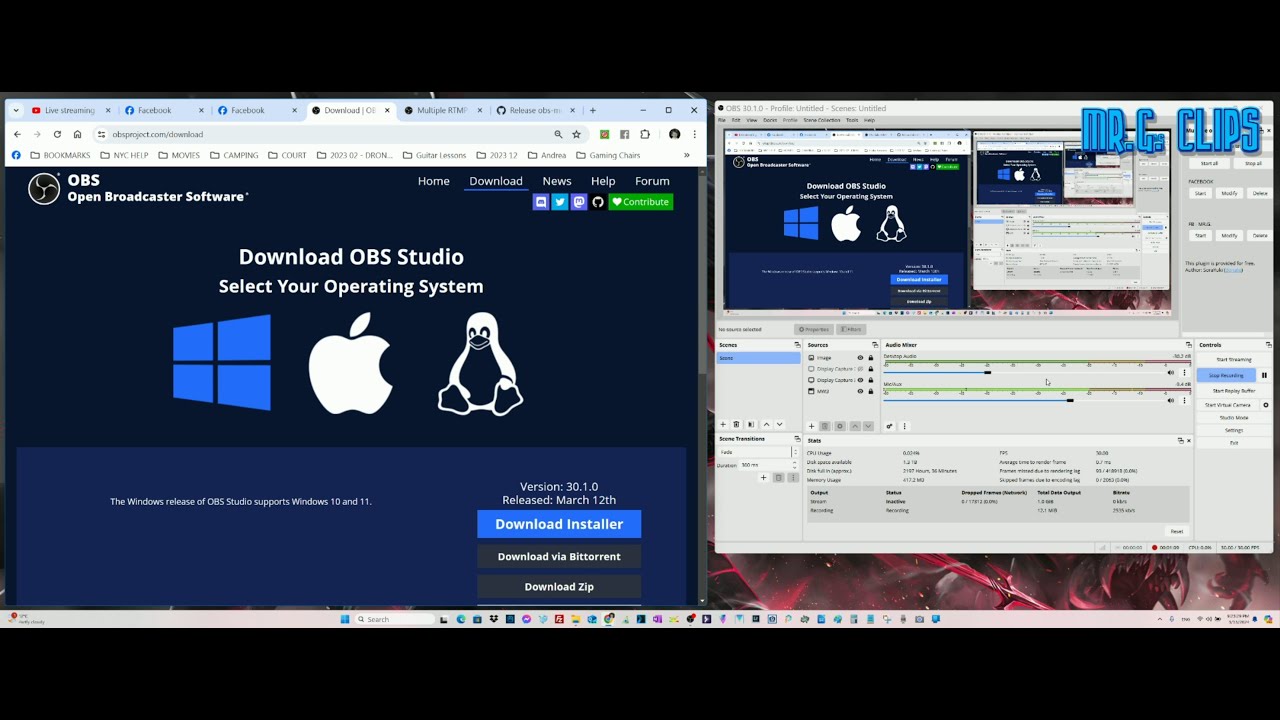Toggle visibility of first Display Capture source
The height and width of the screenshot is (720, 1280).
pos(860,369)
